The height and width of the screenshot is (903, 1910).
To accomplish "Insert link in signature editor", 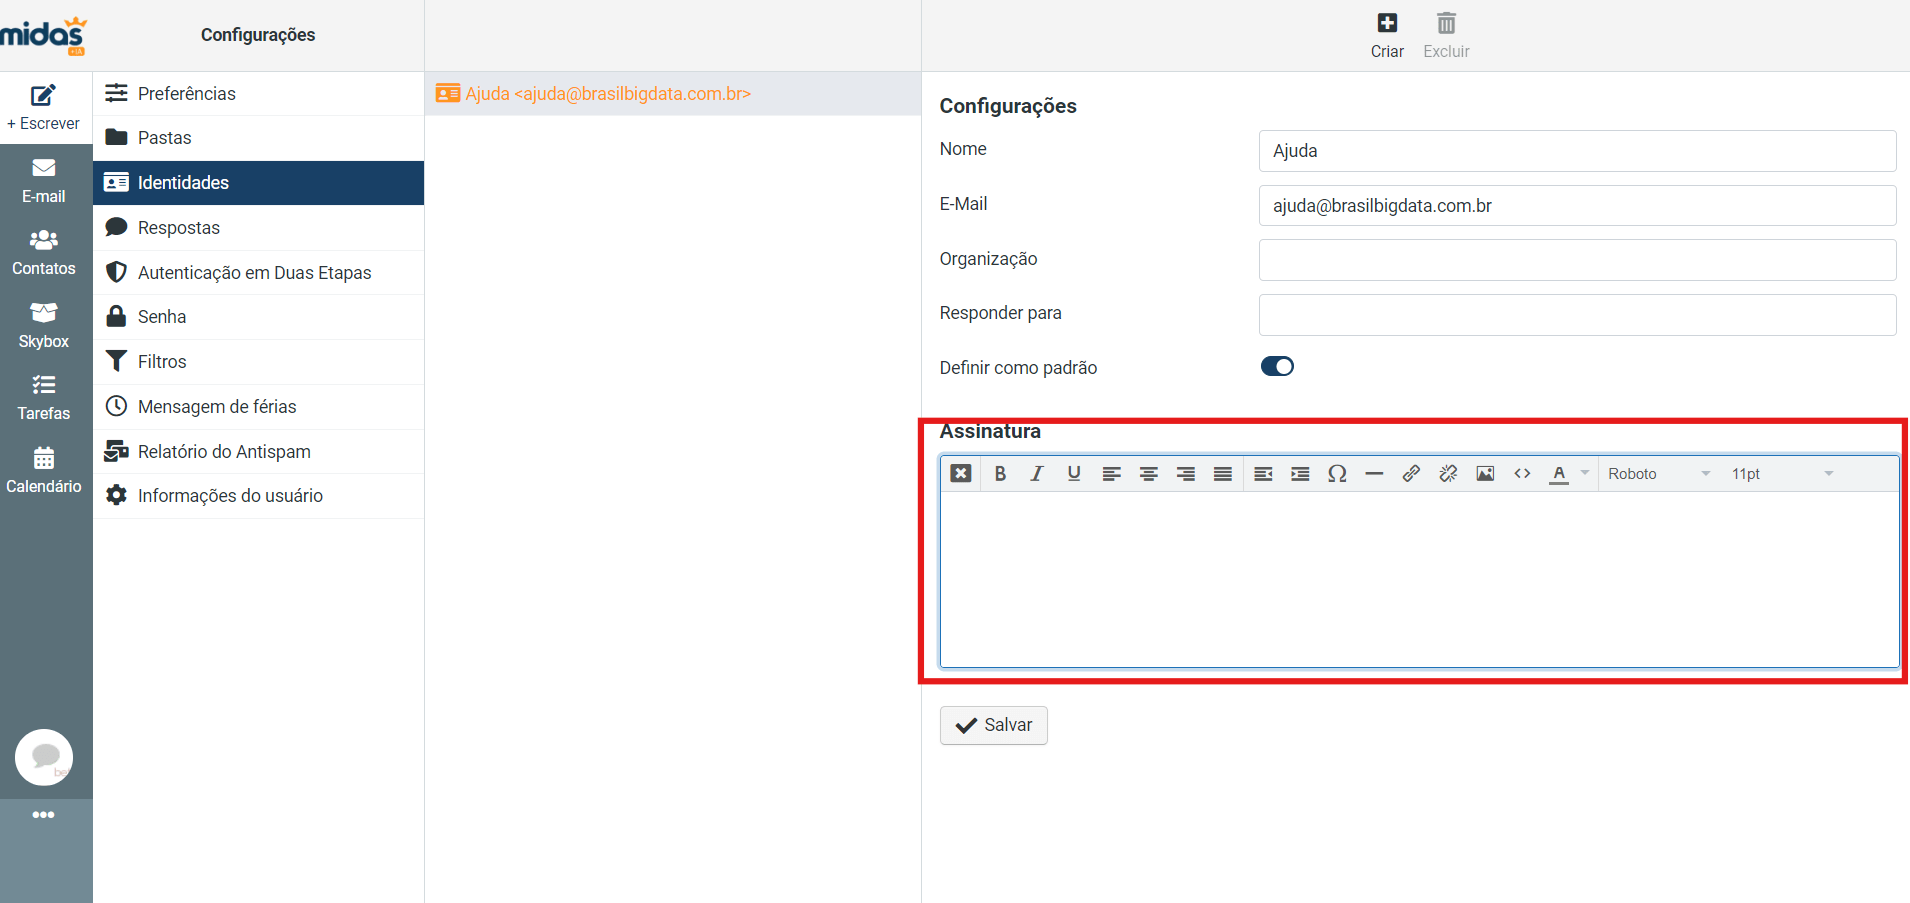I will (x=1411, y=474).
